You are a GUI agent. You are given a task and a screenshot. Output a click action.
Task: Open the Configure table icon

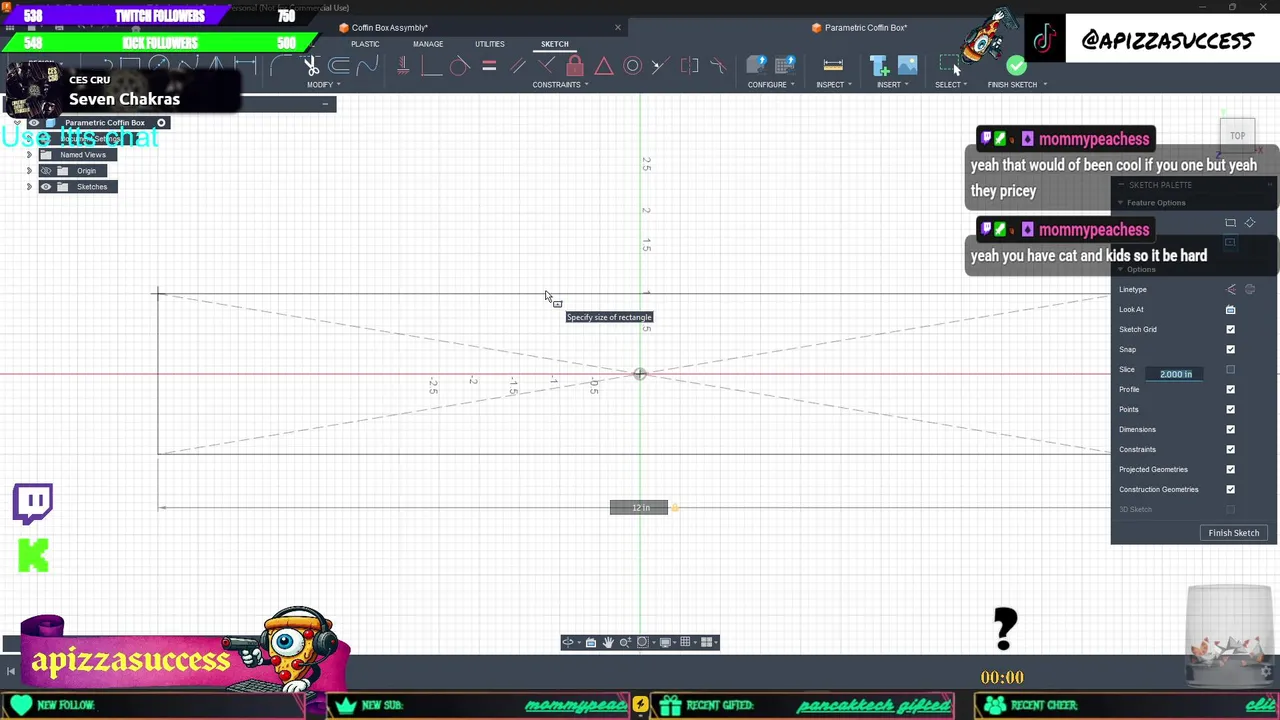pos(785,67)
